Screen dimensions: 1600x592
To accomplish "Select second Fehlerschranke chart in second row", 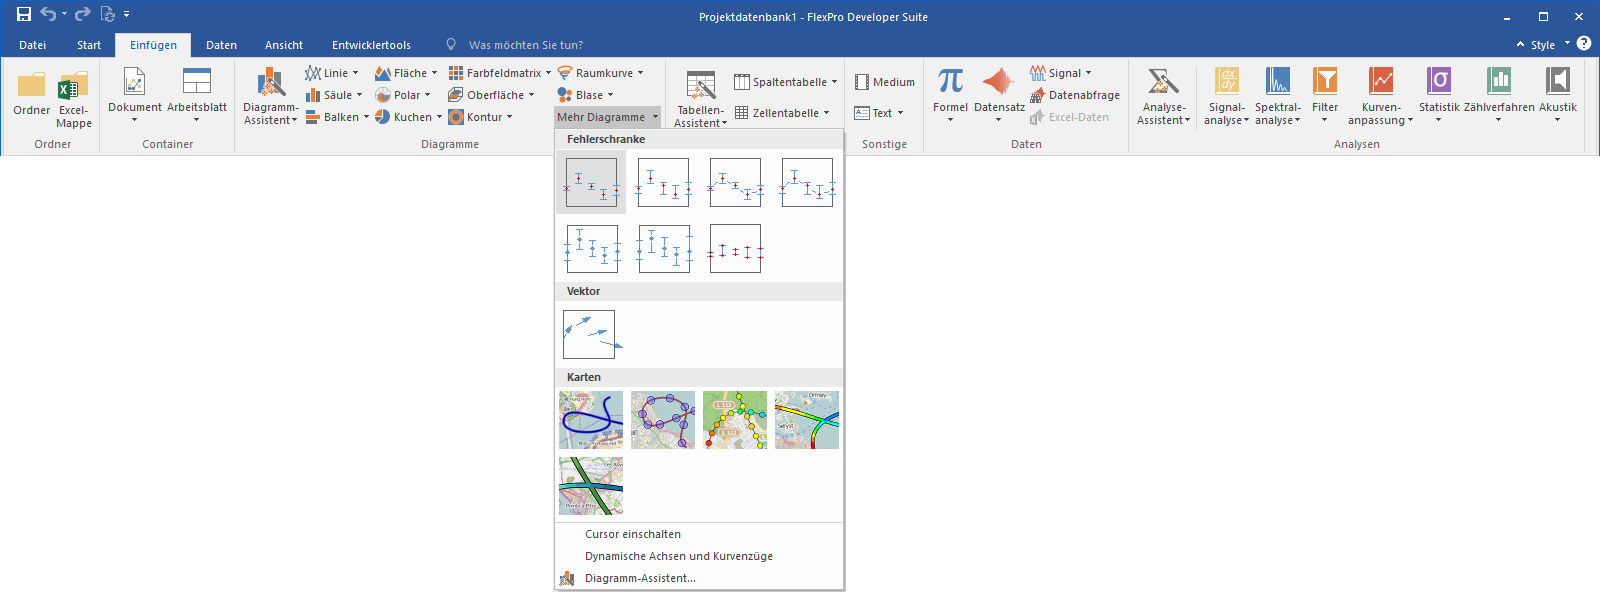I will pyautogui.click(x=663, y=248).
